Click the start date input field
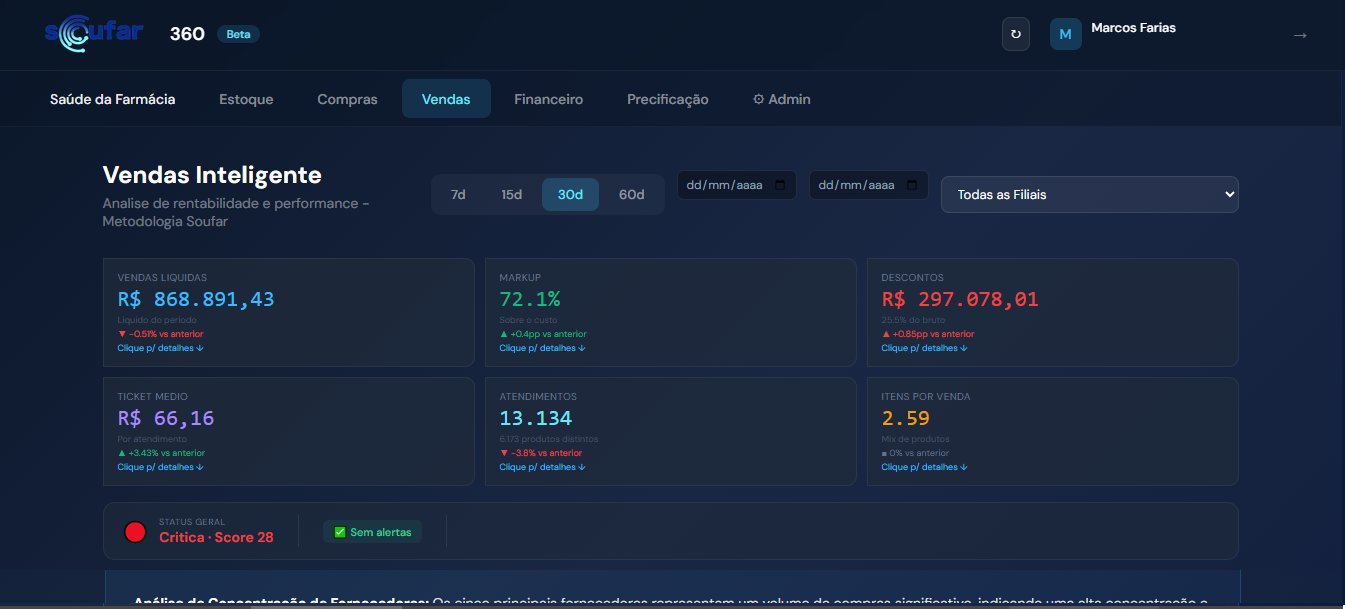The width and height of the screenshot is (1345, 609). (737, 186)
